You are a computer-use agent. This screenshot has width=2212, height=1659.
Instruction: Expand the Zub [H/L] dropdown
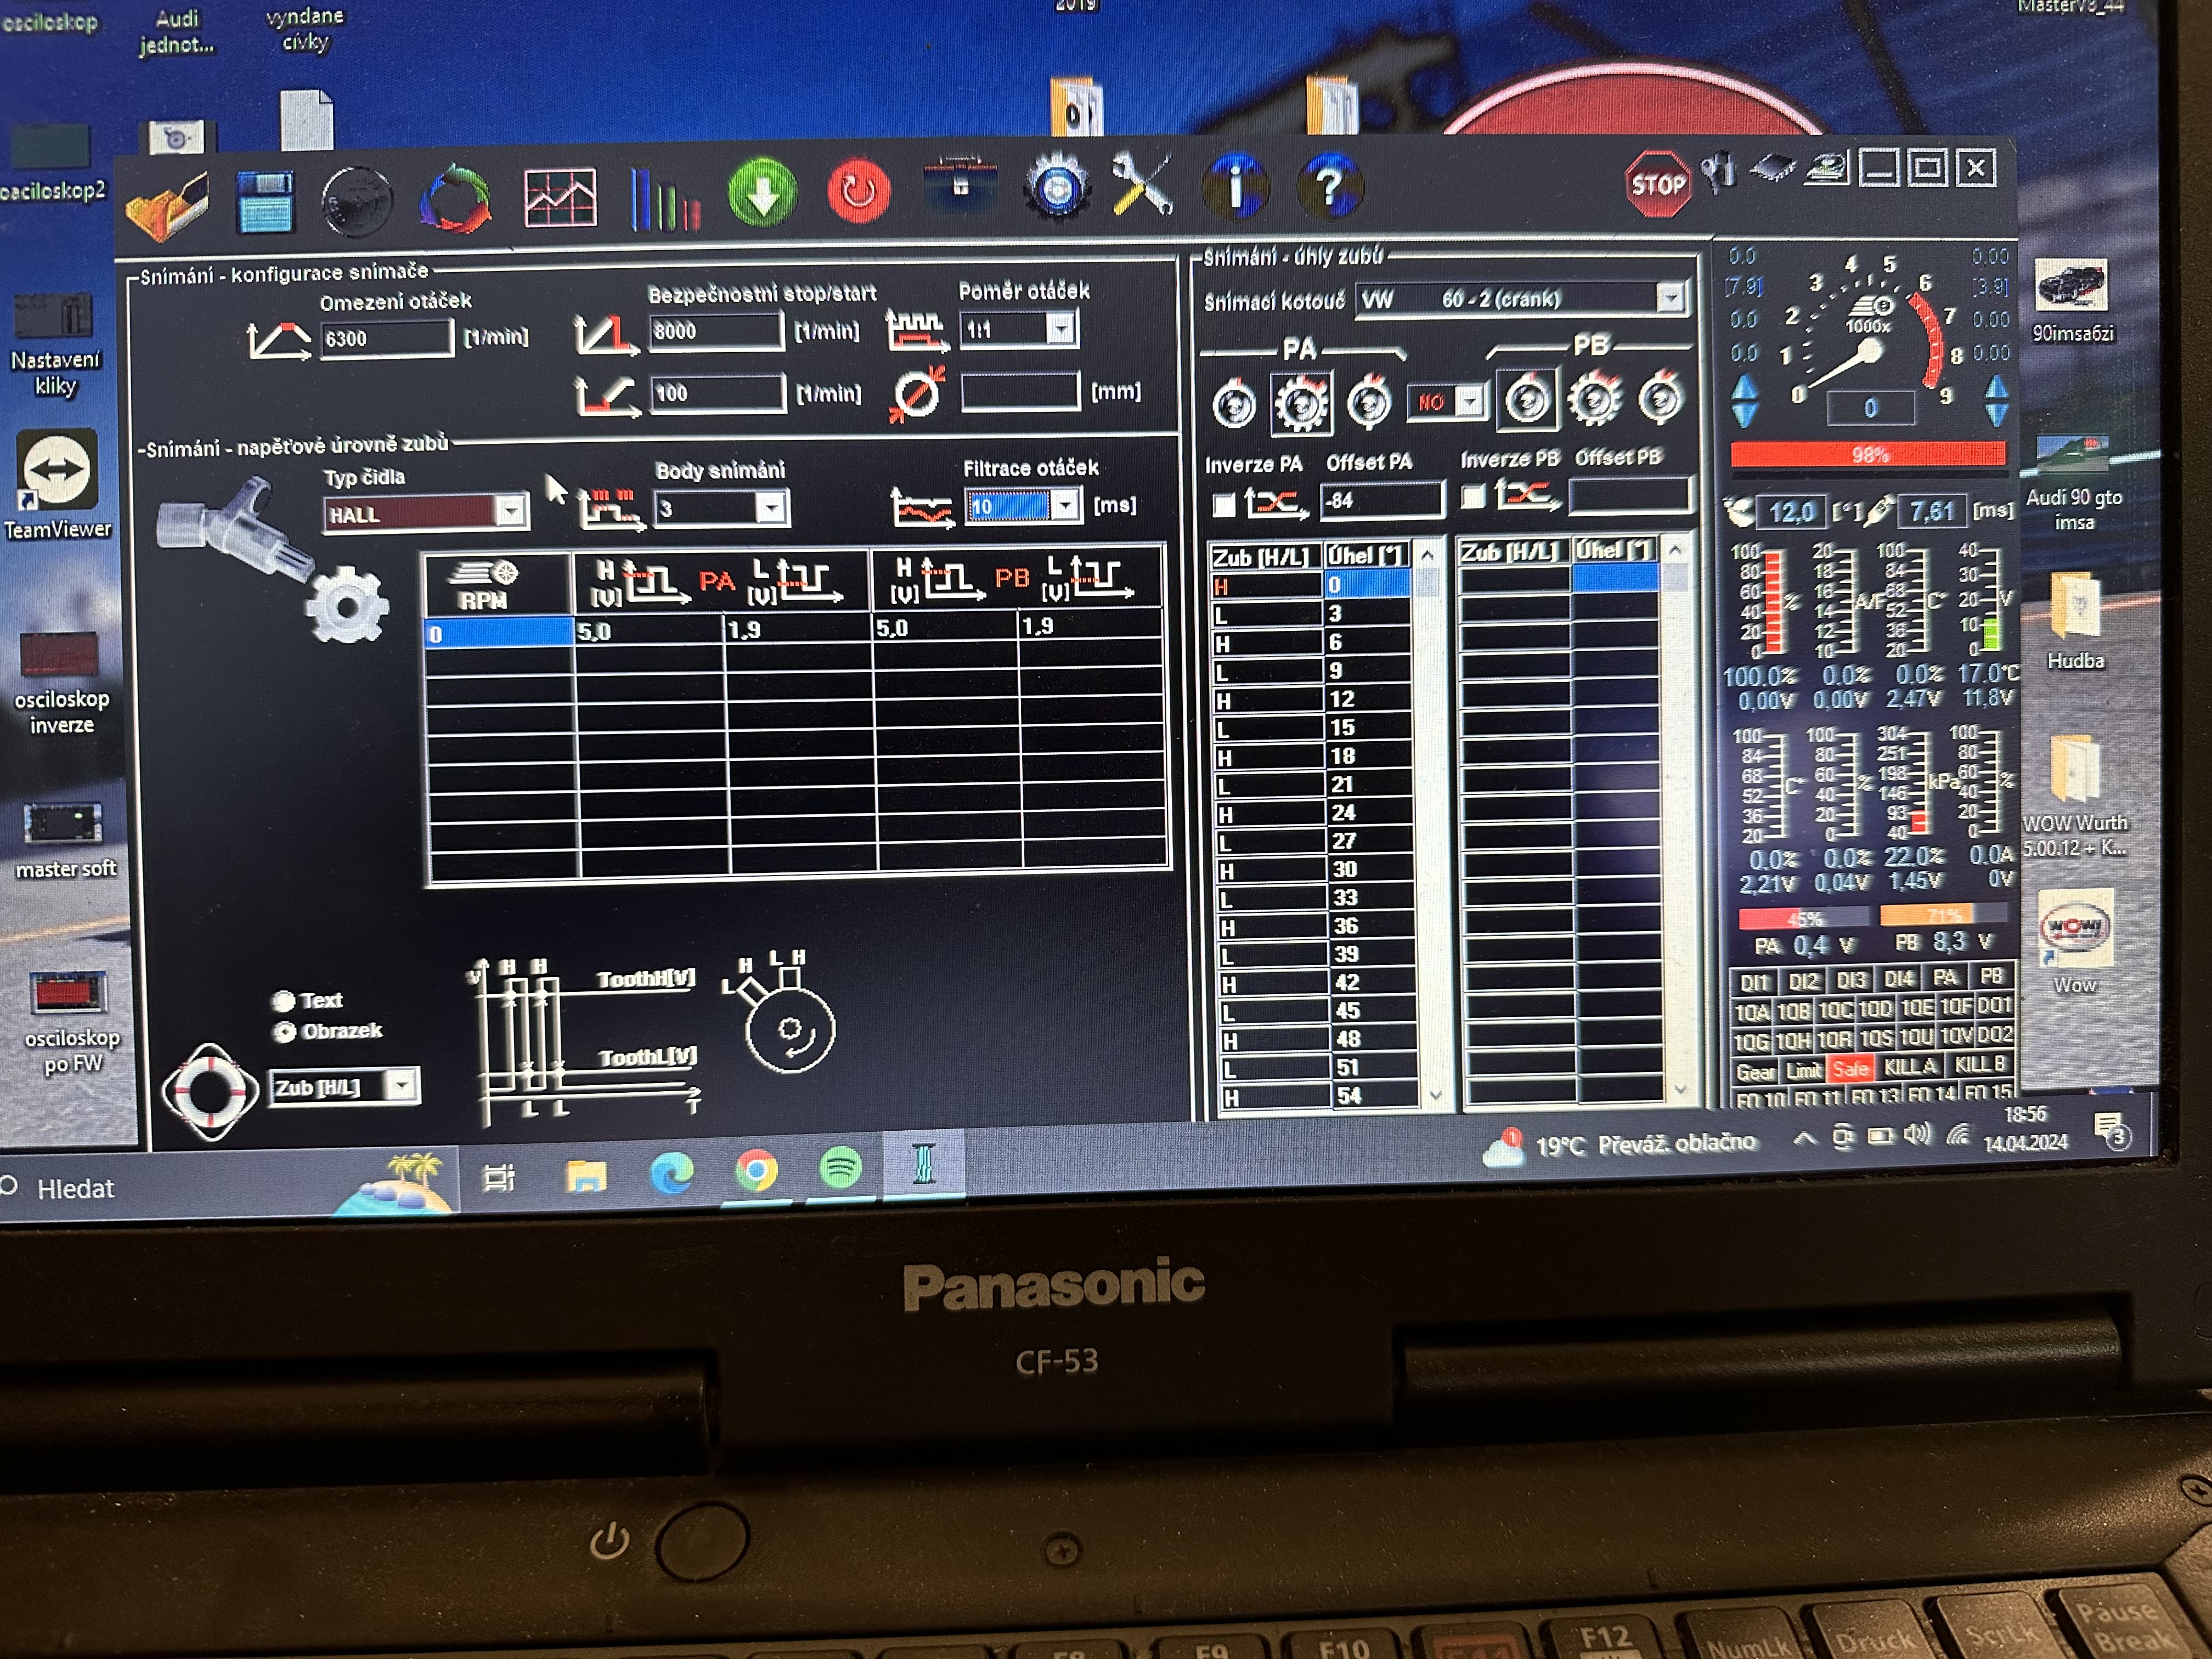[402, 1085]
